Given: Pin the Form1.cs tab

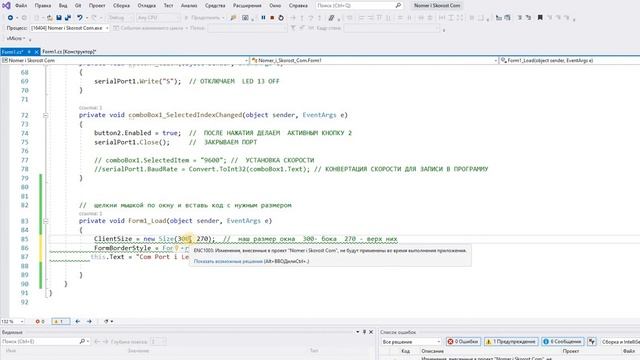Looking at the screenshot, I should (x=29, y=52).
